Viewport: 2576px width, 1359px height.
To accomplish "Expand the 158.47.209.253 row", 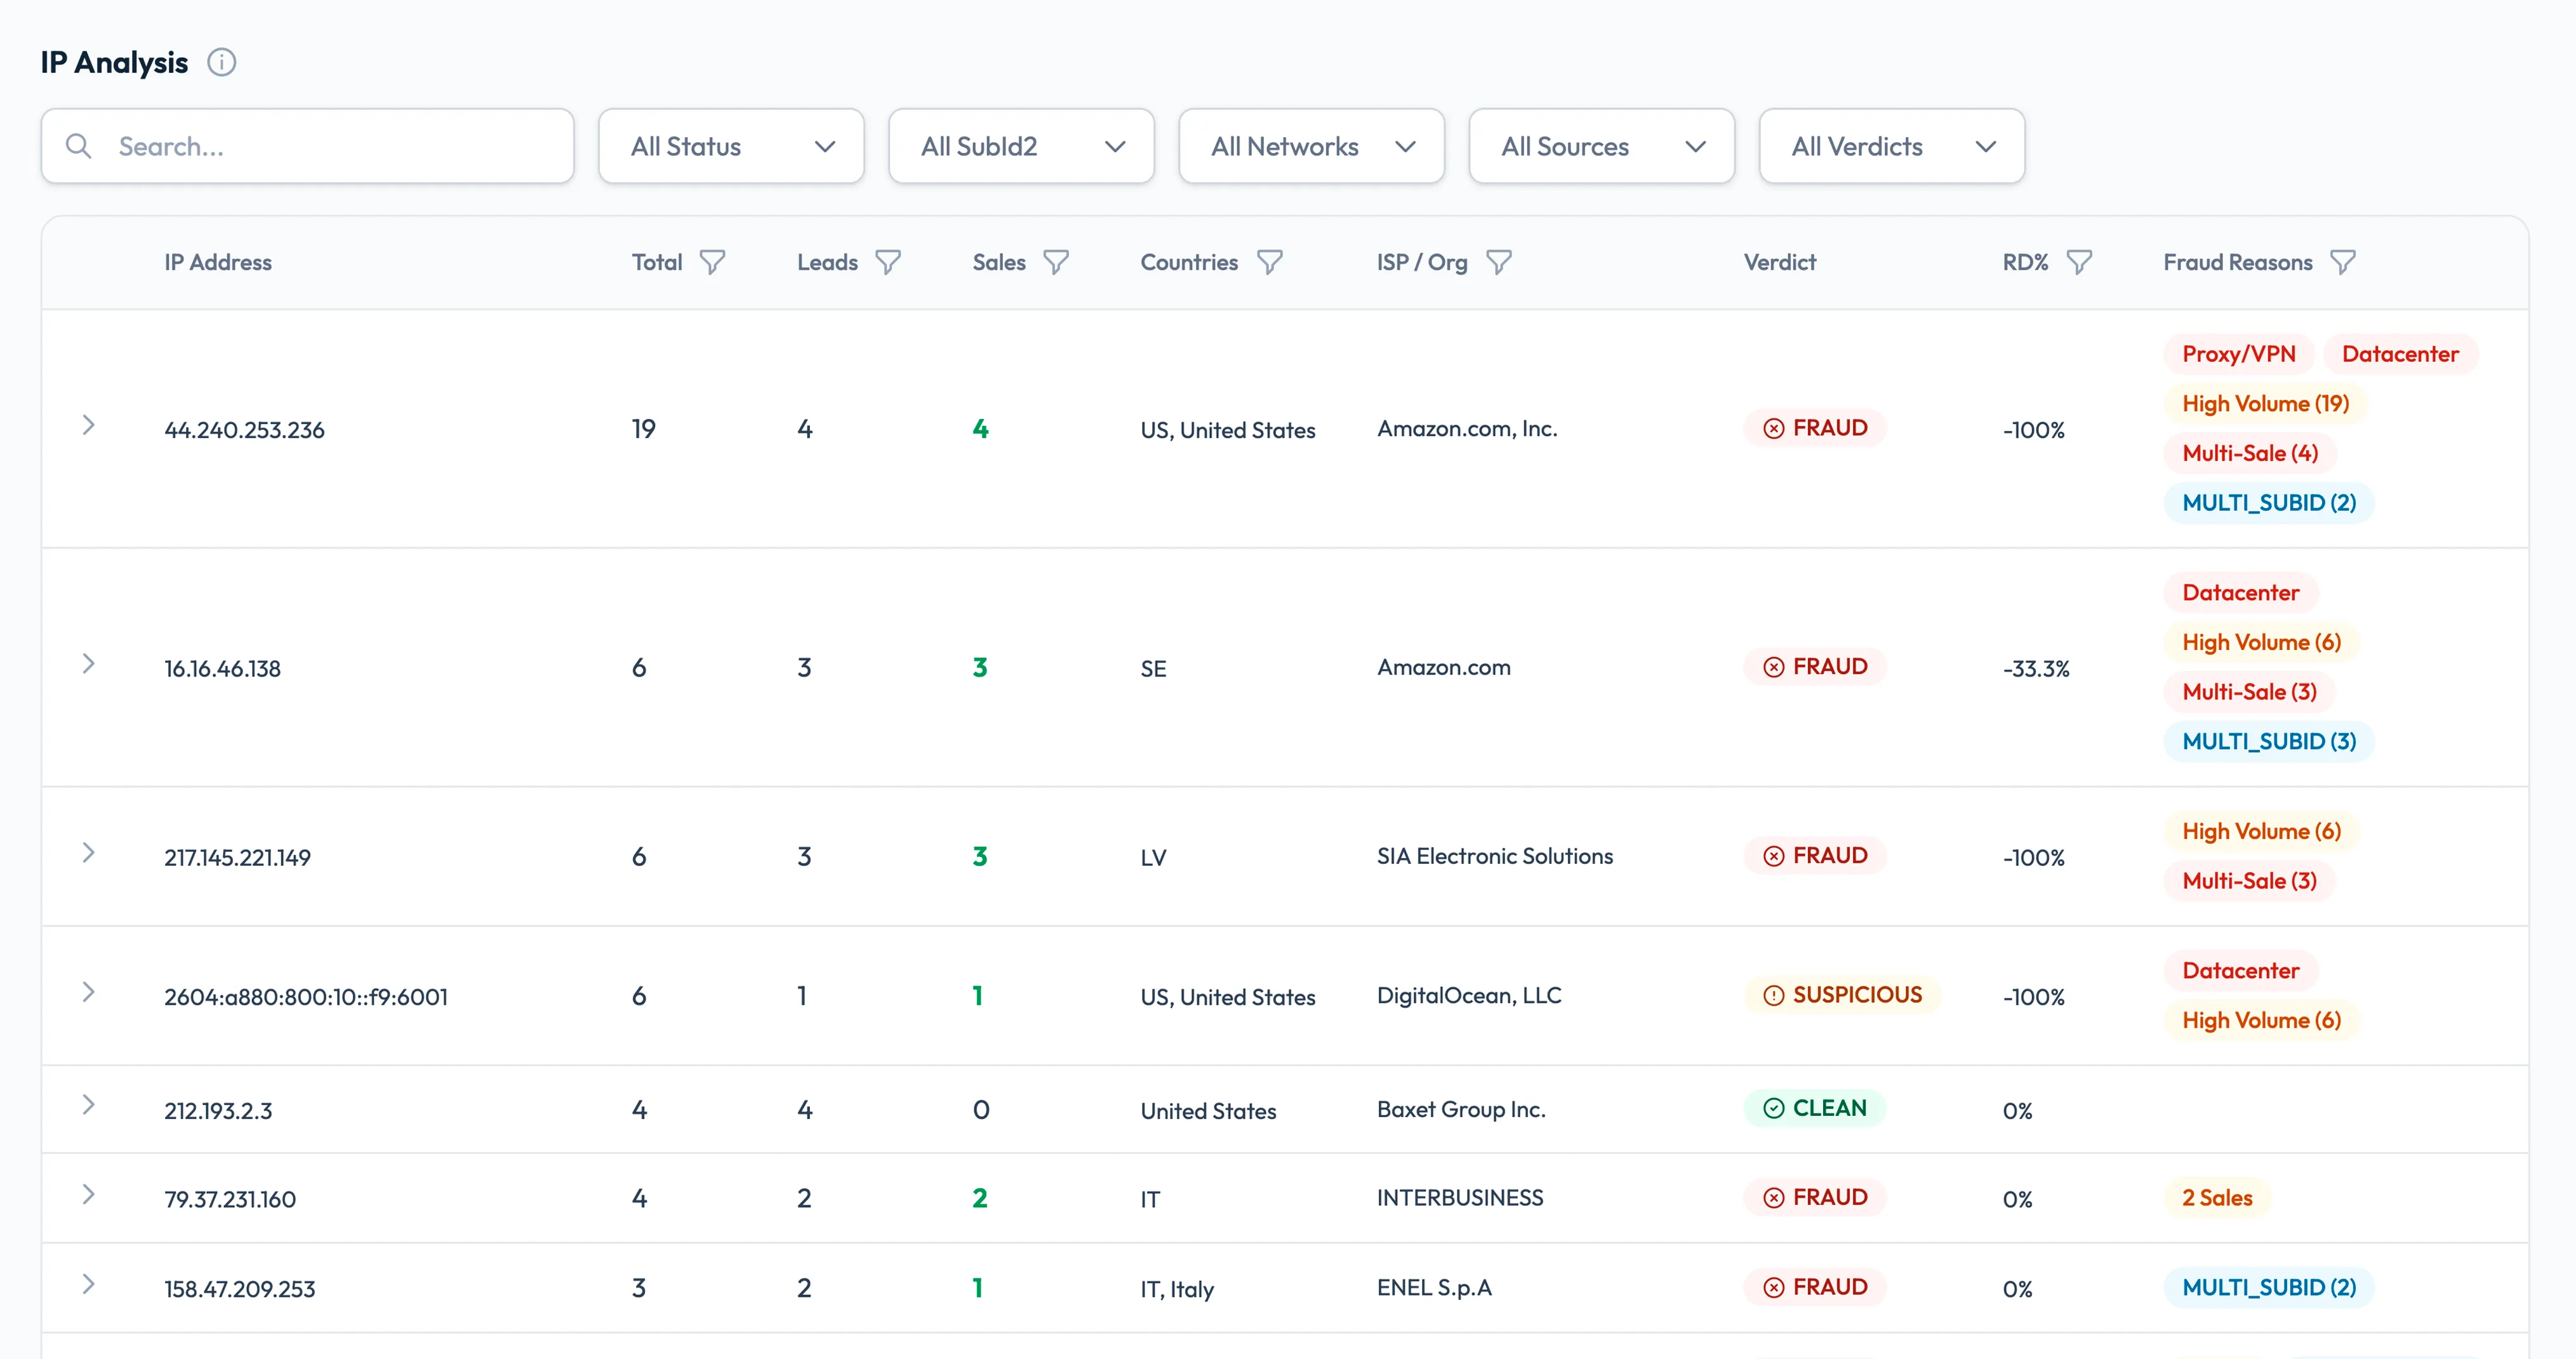I will coord(88,1285).
